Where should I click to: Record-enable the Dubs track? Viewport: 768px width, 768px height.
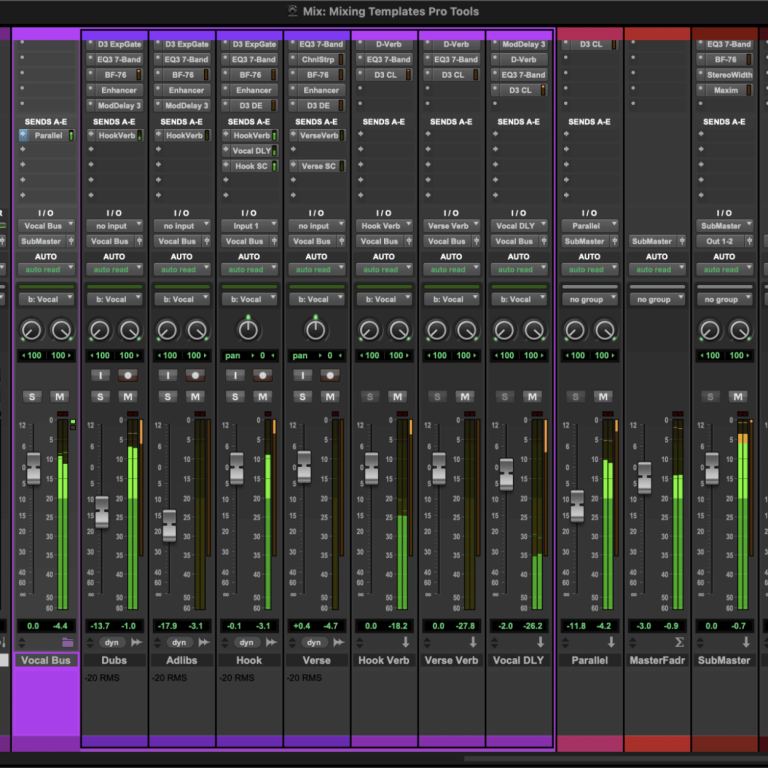tap(128, 376)
